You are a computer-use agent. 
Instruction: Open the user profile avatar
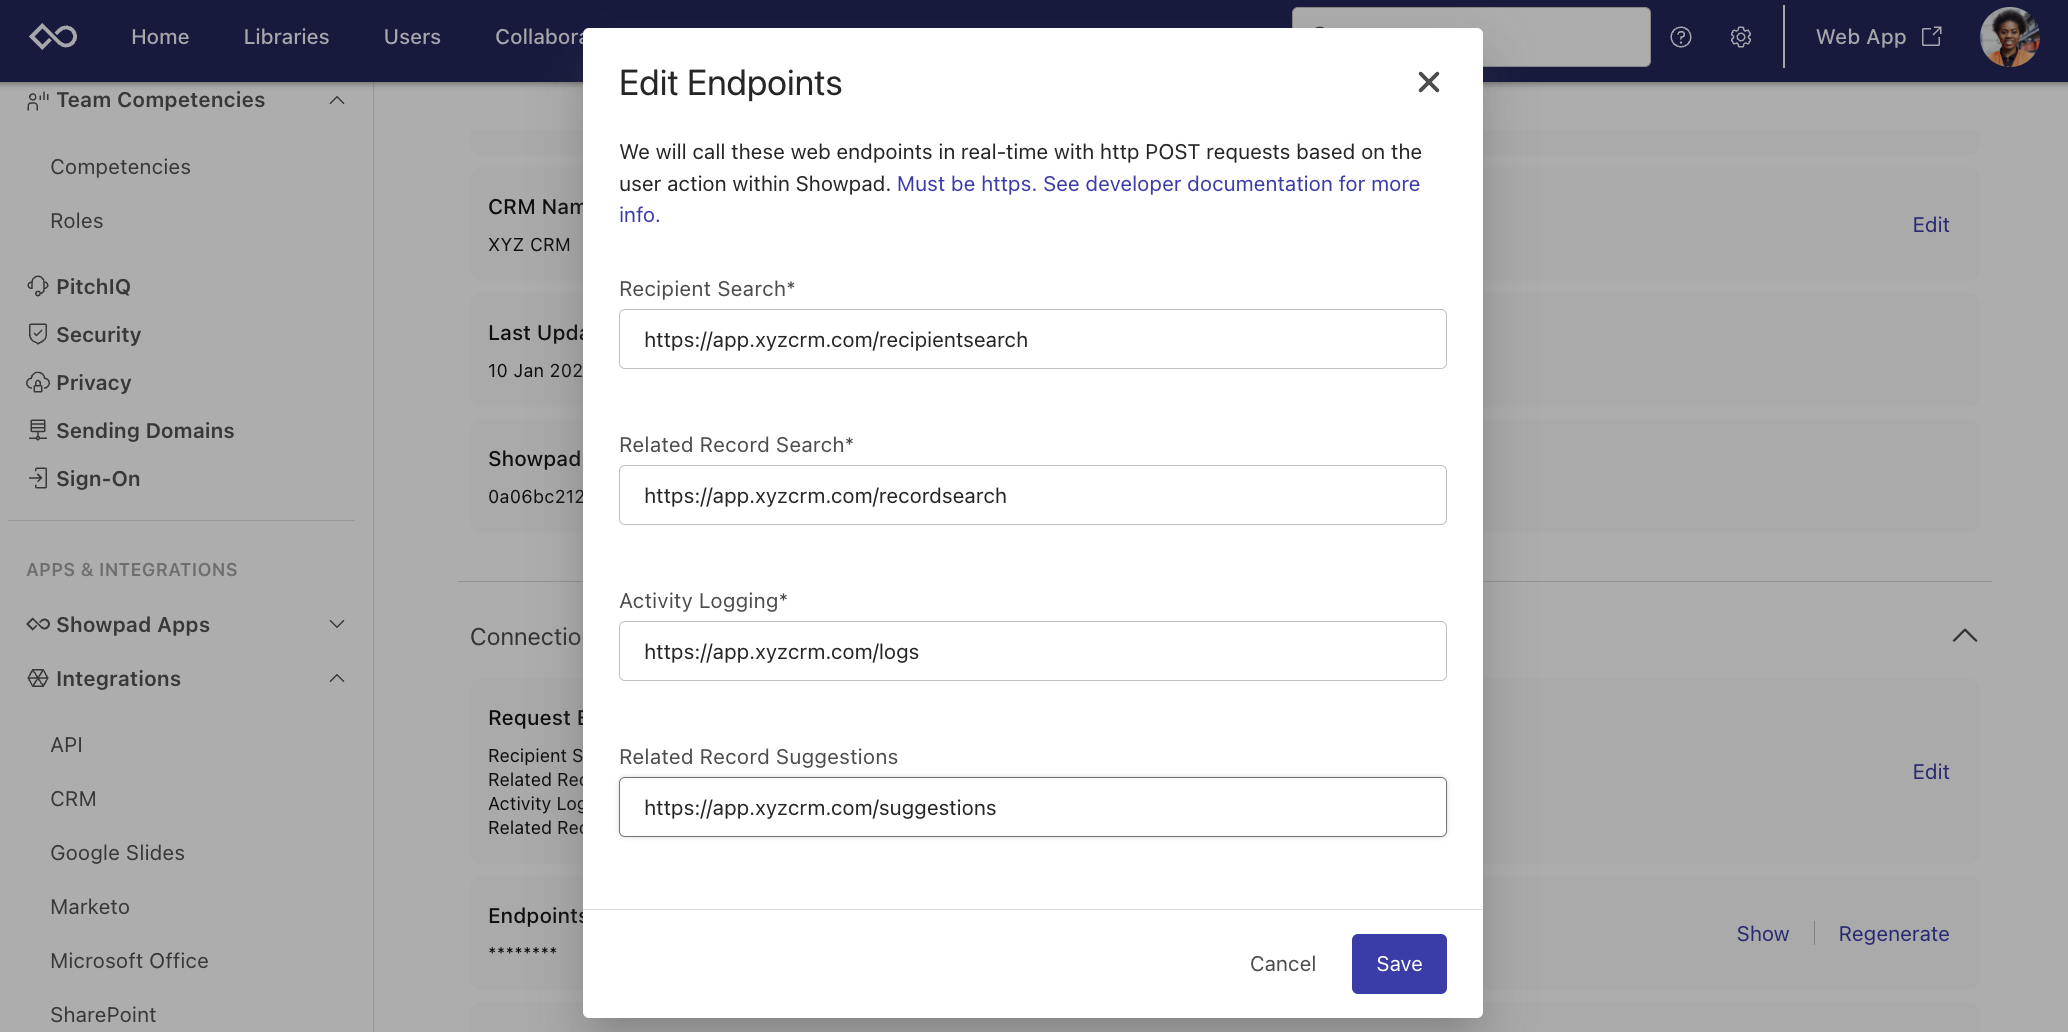(x=2010, y=37)
